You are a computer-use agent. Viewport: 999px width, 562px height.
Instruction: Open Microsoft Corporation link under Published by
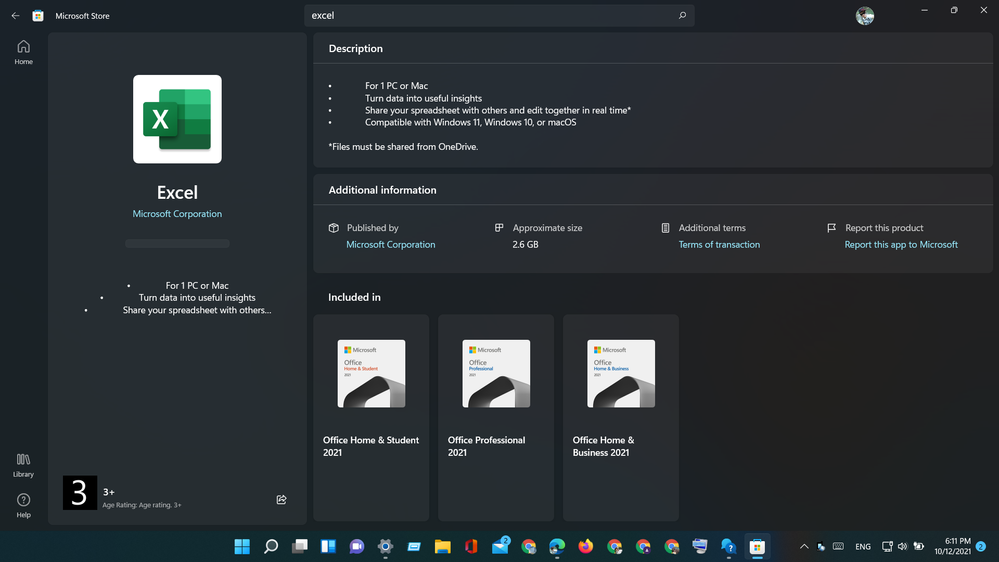[x=391, y=244]
